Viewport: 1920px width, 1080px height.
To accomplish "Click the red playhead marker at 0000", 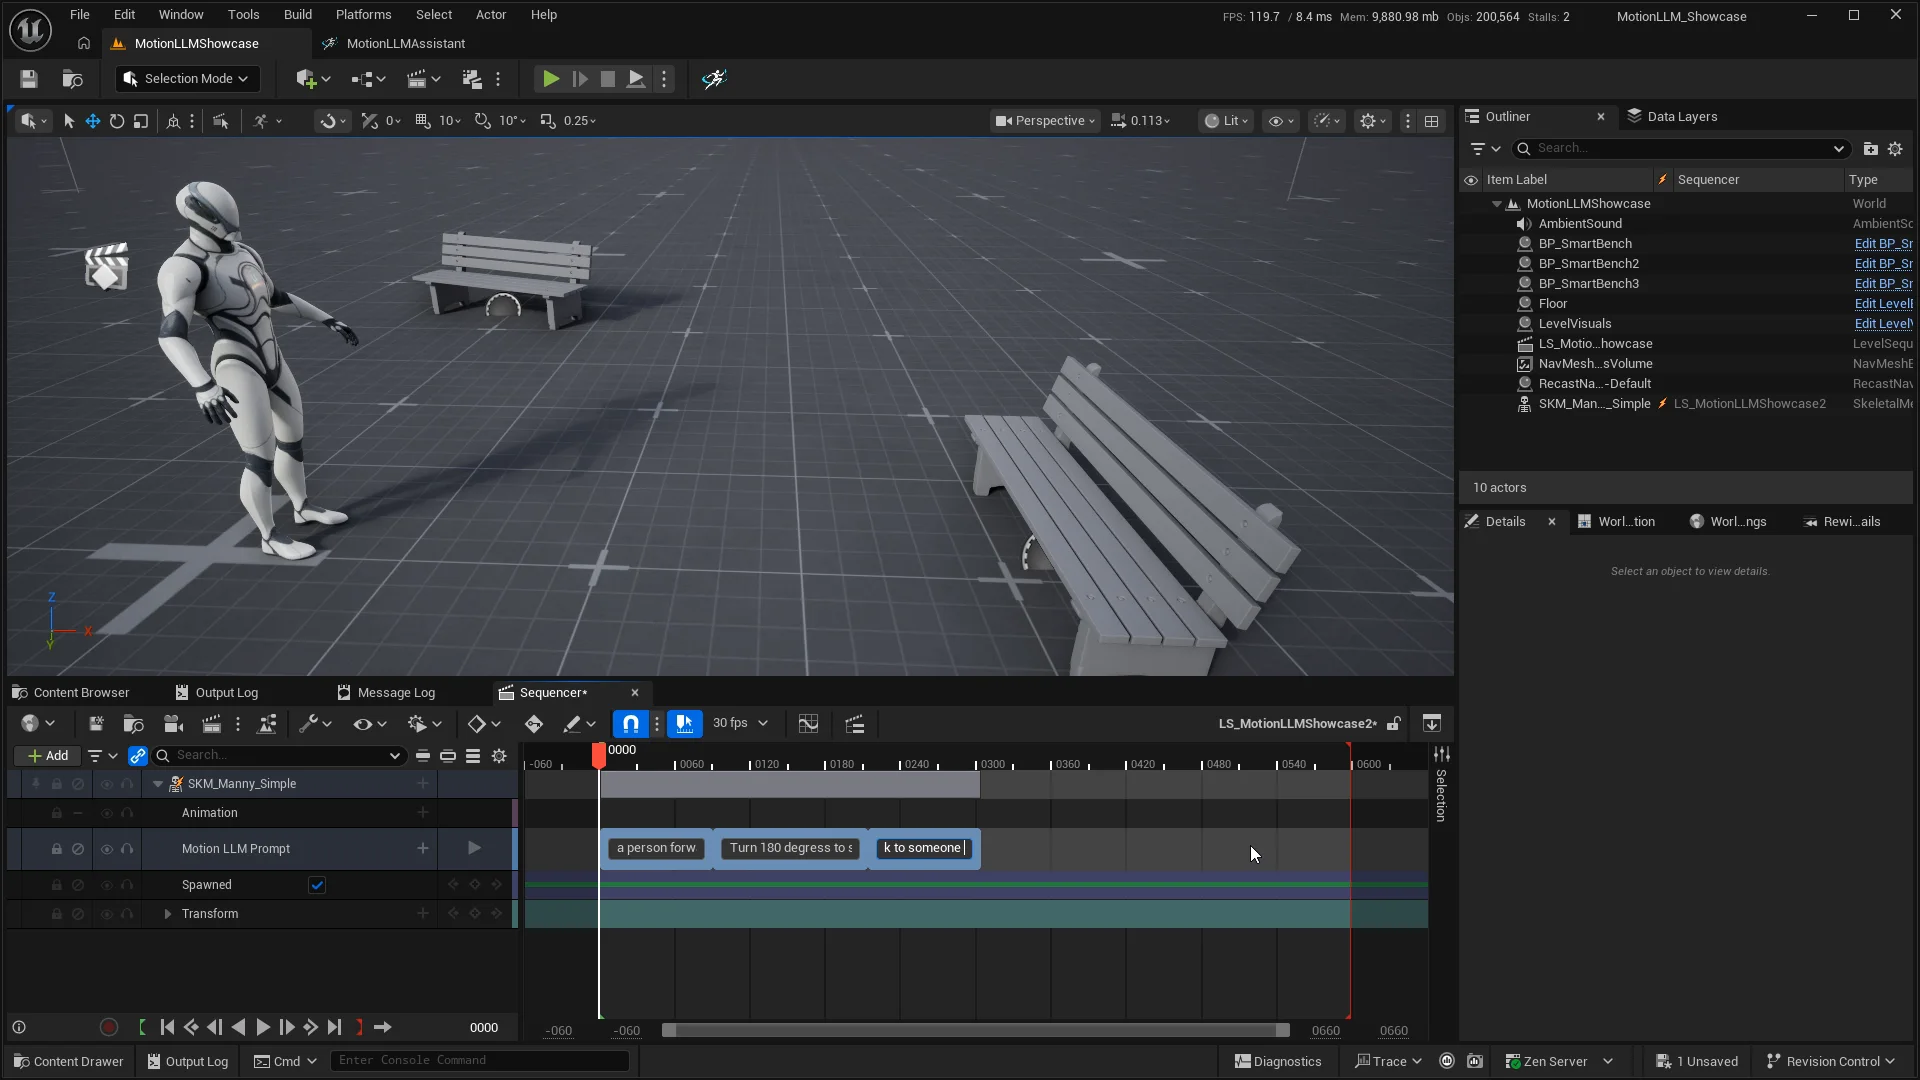I will (x=598, y=755).
